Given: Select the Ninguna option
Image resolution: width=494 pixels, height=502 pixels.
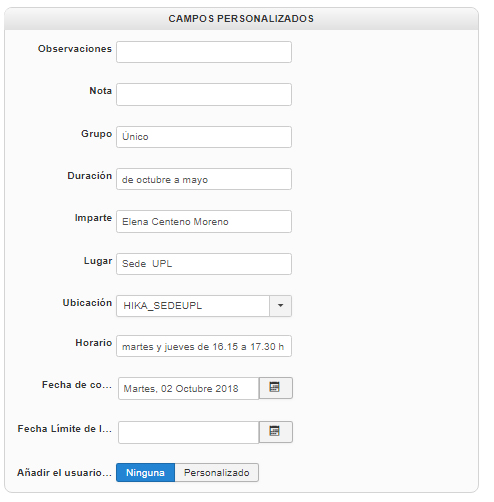Looking at the screenshot, I should pos(145,472).
